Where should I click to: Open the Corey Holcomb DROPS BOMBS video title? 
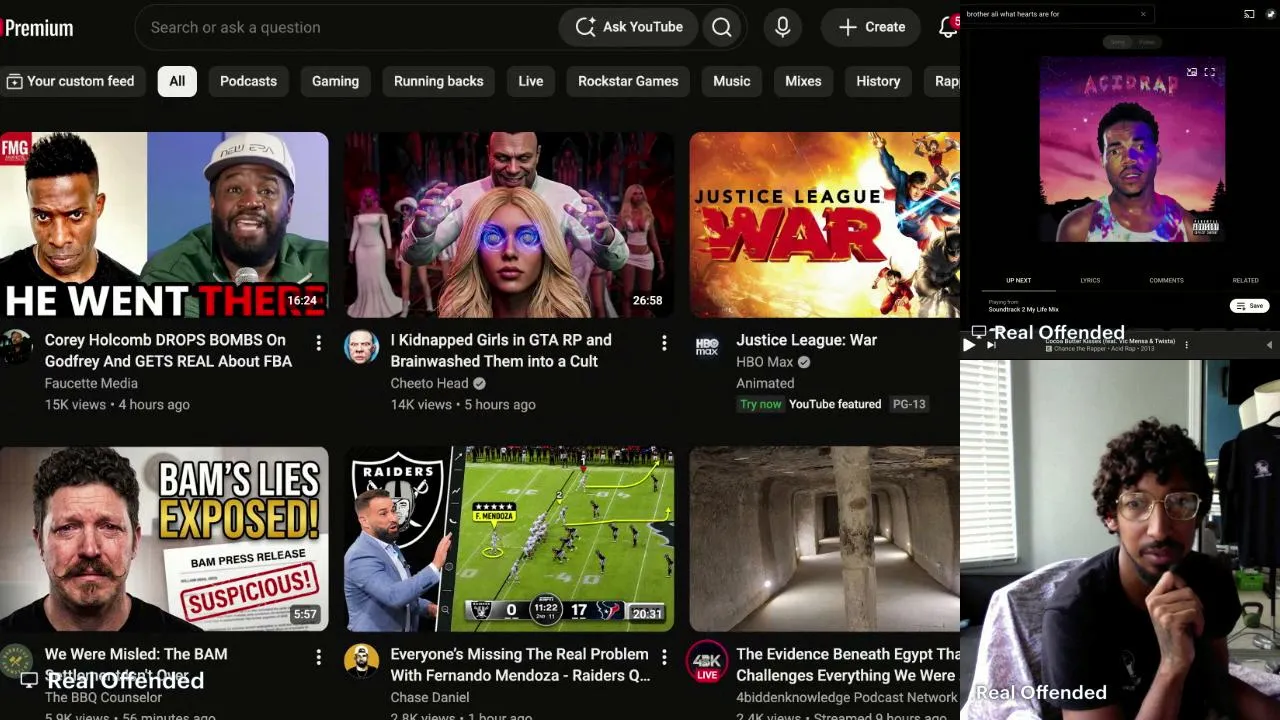pyautogui.click(x=168, y=350)
